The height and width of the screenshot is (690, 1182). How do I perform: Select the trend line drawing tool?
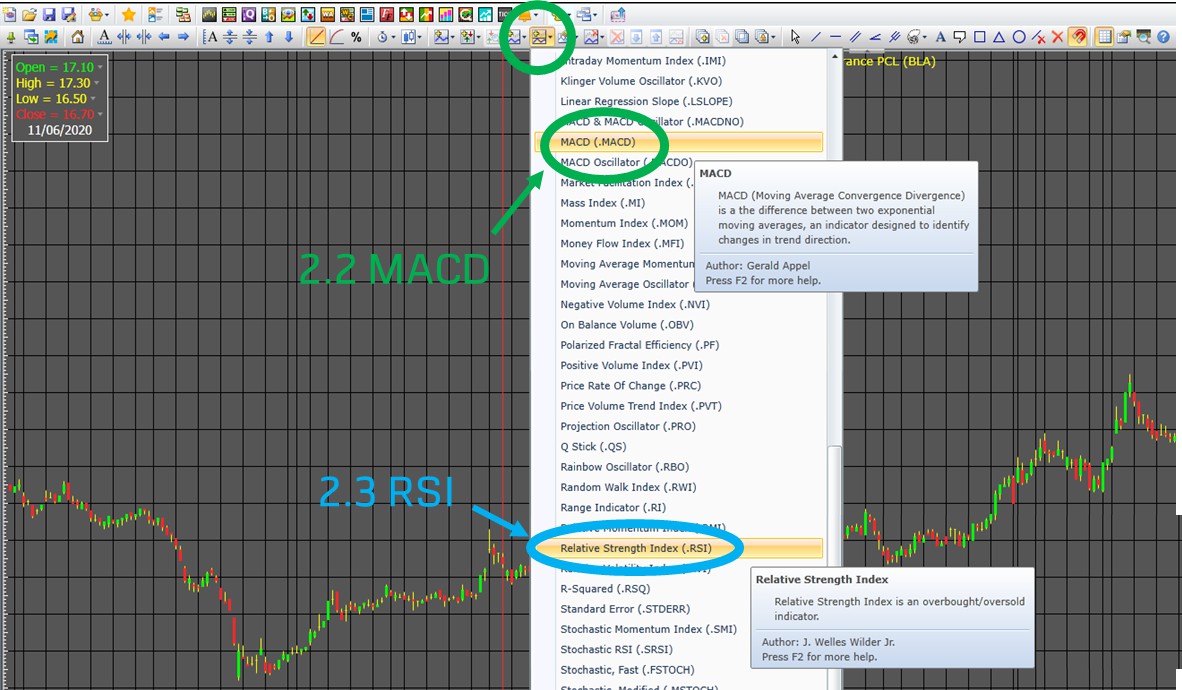pyautogui.click(x=815, y=37)
